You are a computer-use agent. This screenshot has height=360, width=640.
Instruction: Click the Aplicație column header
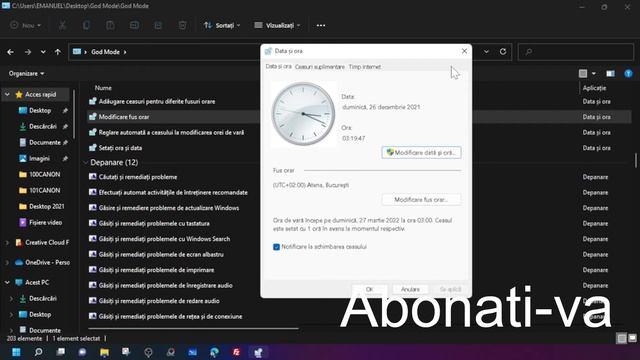594,88
